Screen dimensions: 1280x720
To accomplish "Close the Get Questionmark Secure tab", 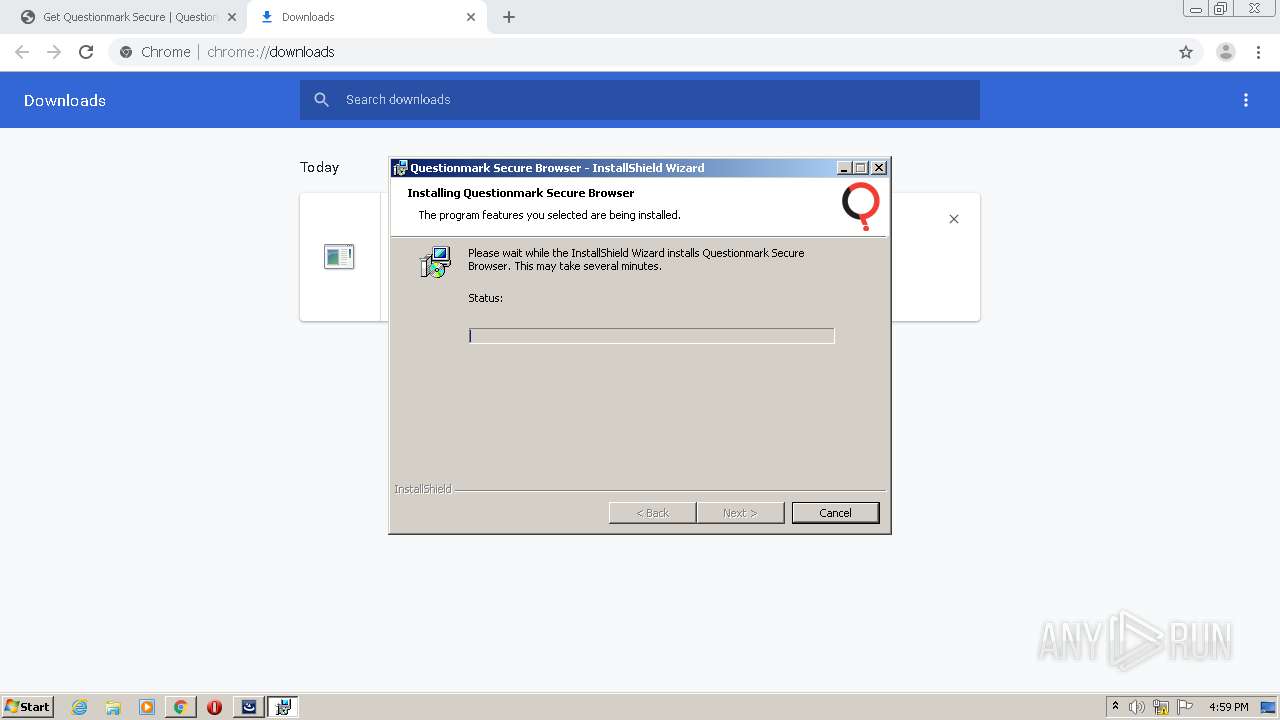I will coord(231,17).
